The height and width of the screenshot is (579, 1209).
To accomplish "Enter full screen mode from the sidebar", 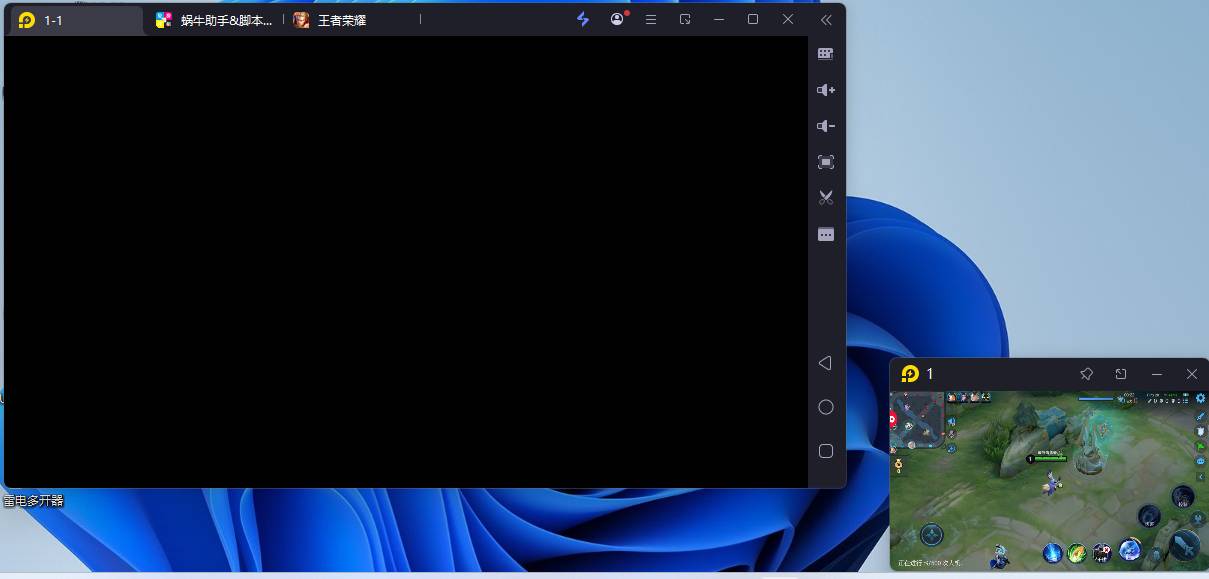I will [x=825, y=162].
